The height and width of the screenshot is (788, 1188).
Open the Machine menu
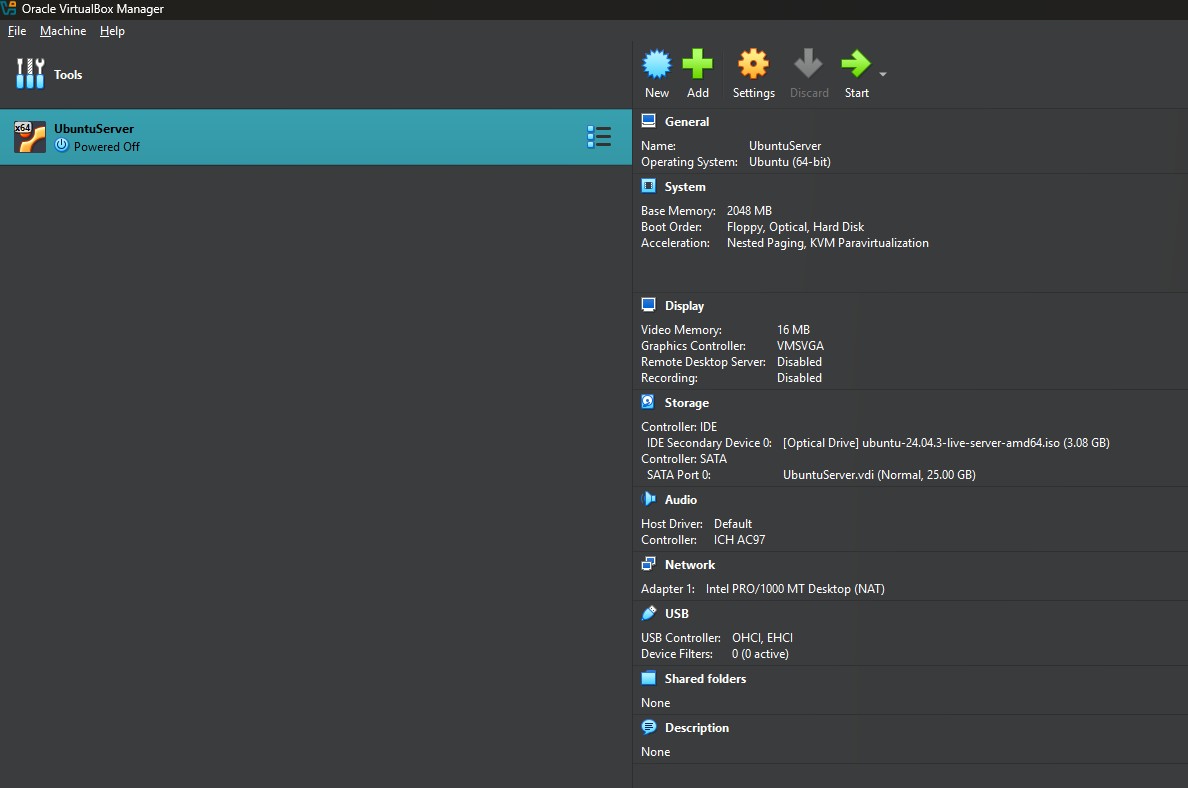click(63, 31)
